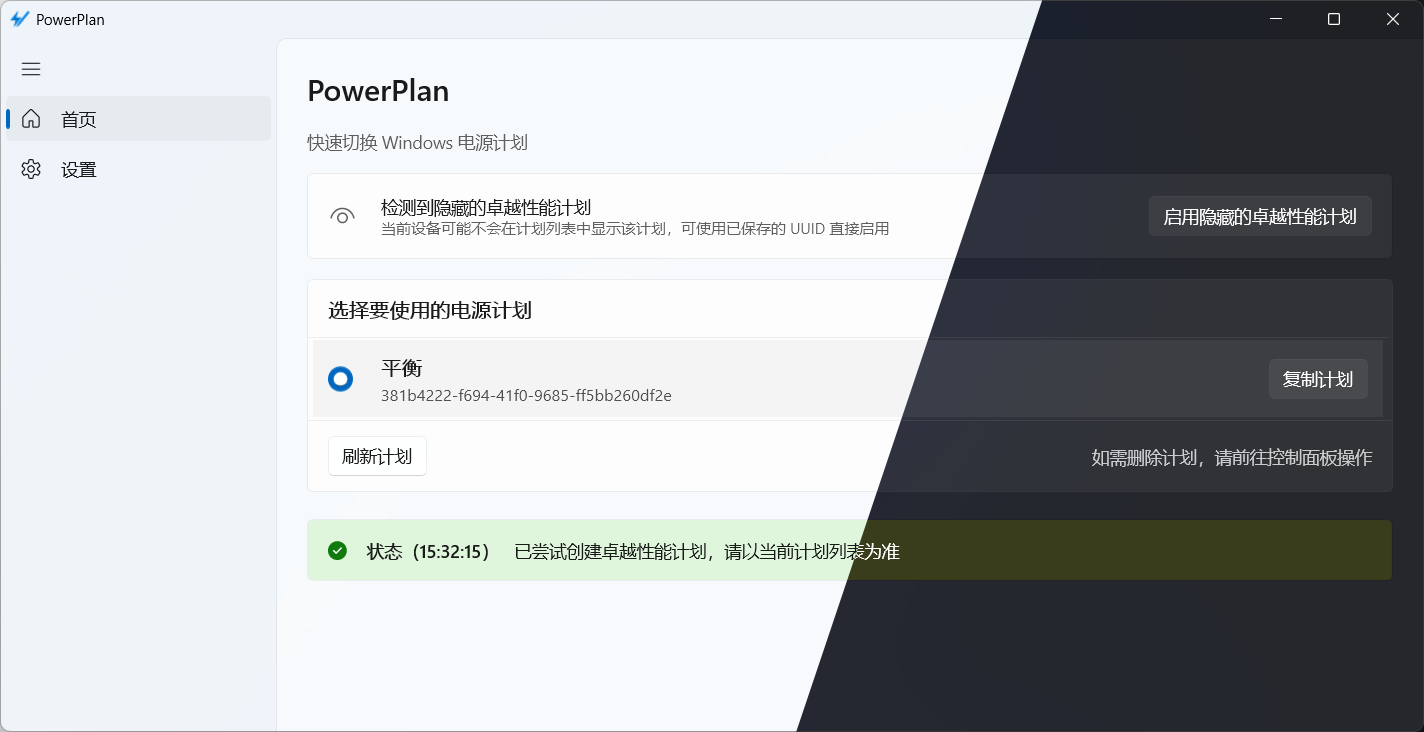Click the 刷新计划 button
The image size is (1424, 732).
[x=377, y=456]
